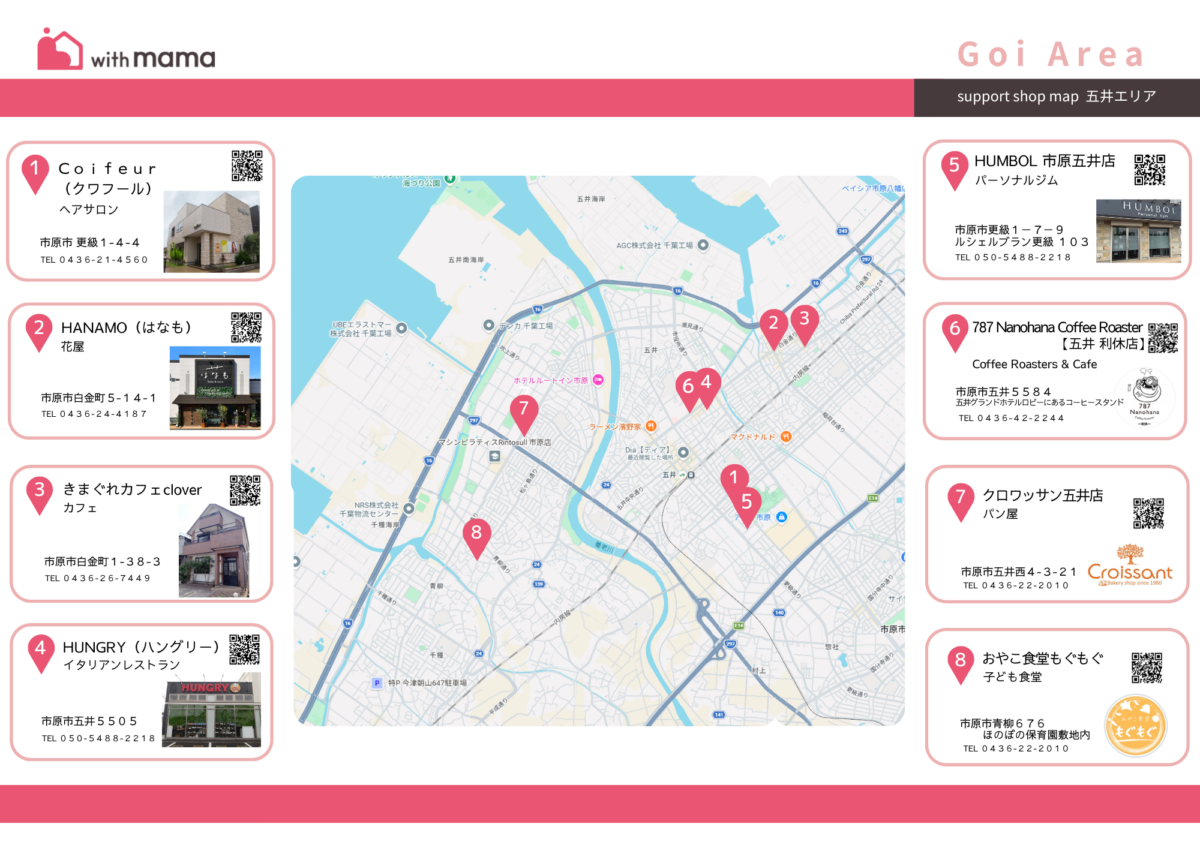Click address 市原市白金町5-14-1
Image resolution: width=1200 pixels, height=848 pixels.
click(x=99, y=398)
